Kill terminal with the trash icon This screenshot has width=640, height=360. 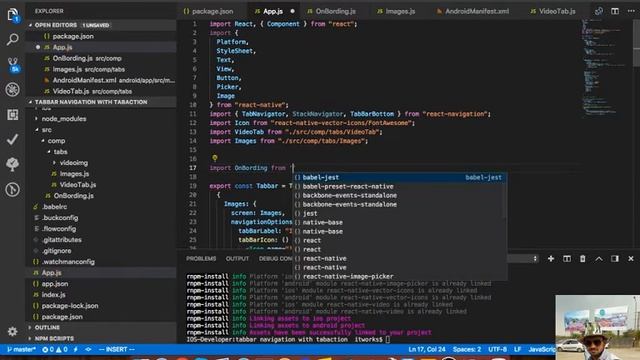point(582,258)
